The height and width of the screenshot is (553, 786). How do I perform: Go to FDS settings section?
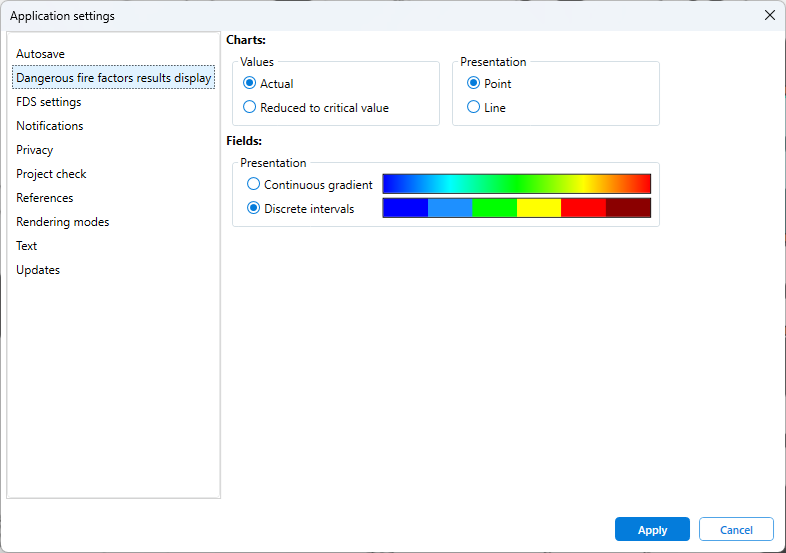point(49,102)
